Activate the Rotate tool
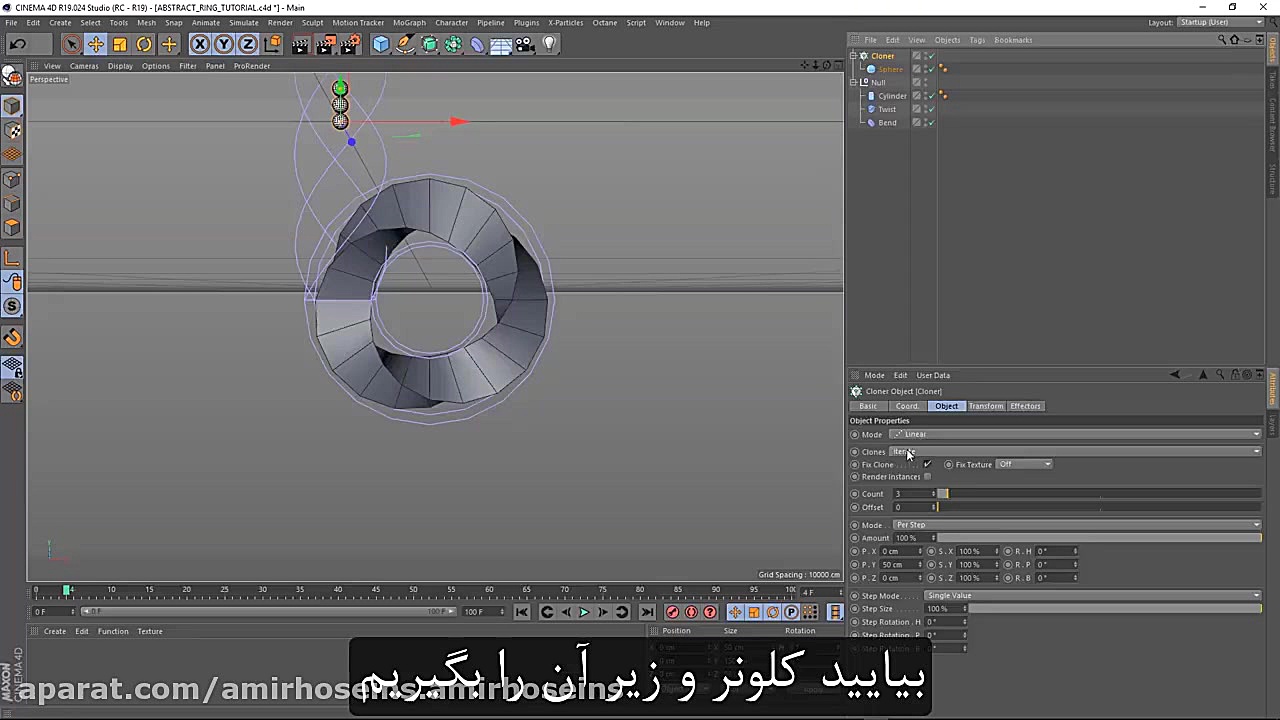This screenshot has height=720, width=1280. (x=143, y=43)
